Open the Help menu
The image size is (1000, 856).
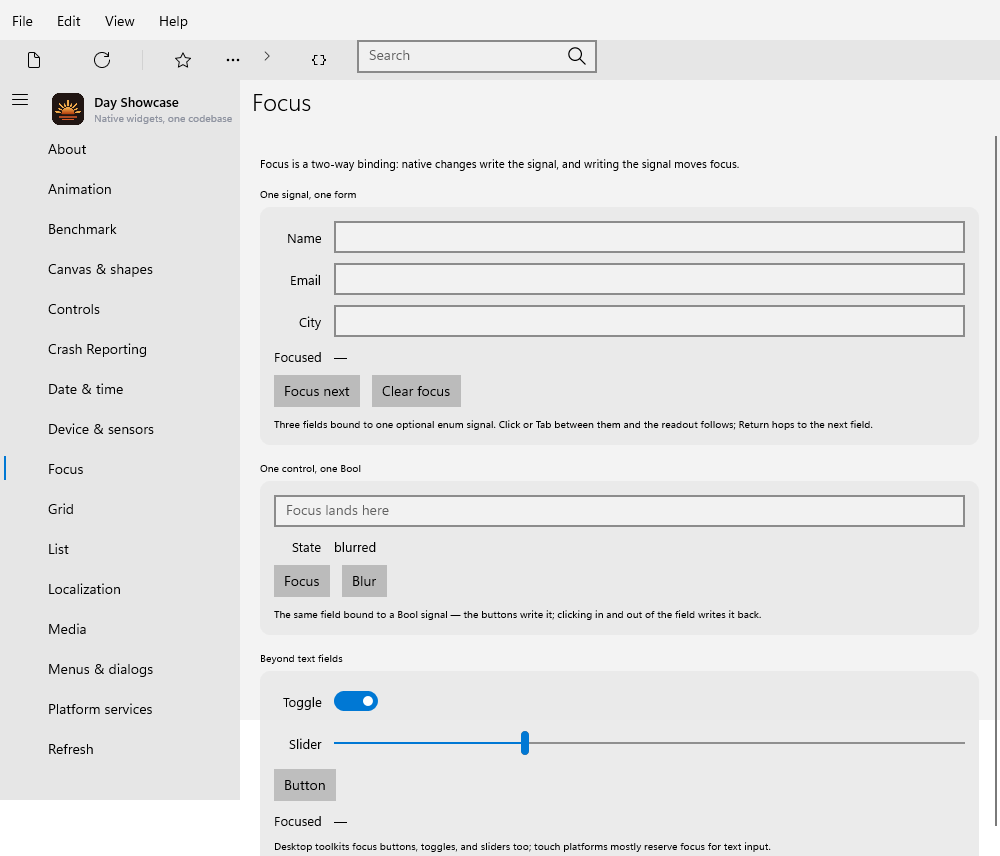coord(173,21)
